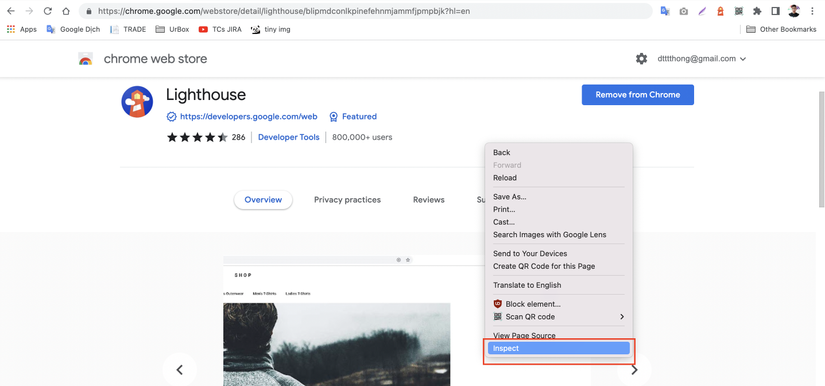
Task: Open the TRADE bookmark
Action: point(128,29)
